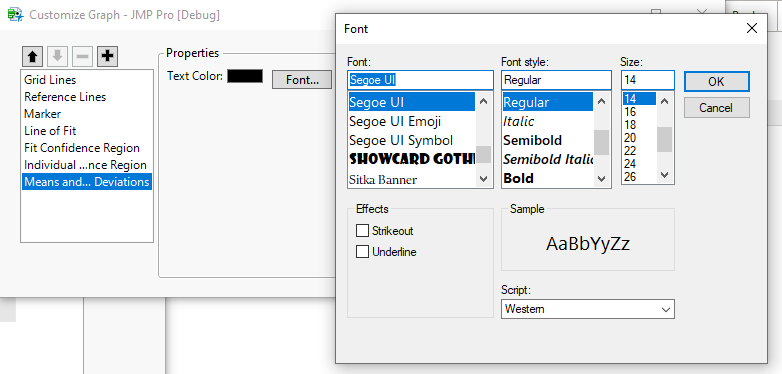
Task: Click the Size input field
Action: (648, 80)
